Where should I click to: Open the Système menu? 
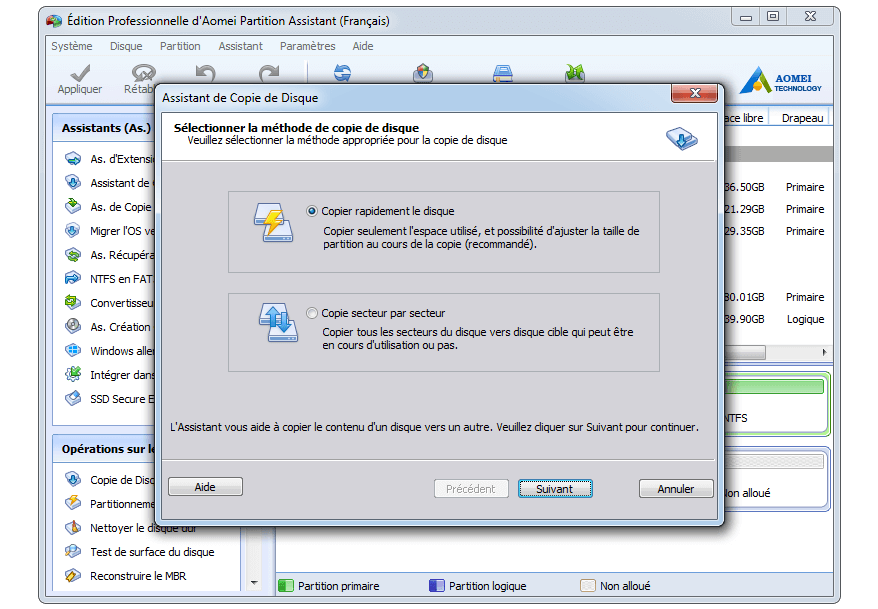72,46
